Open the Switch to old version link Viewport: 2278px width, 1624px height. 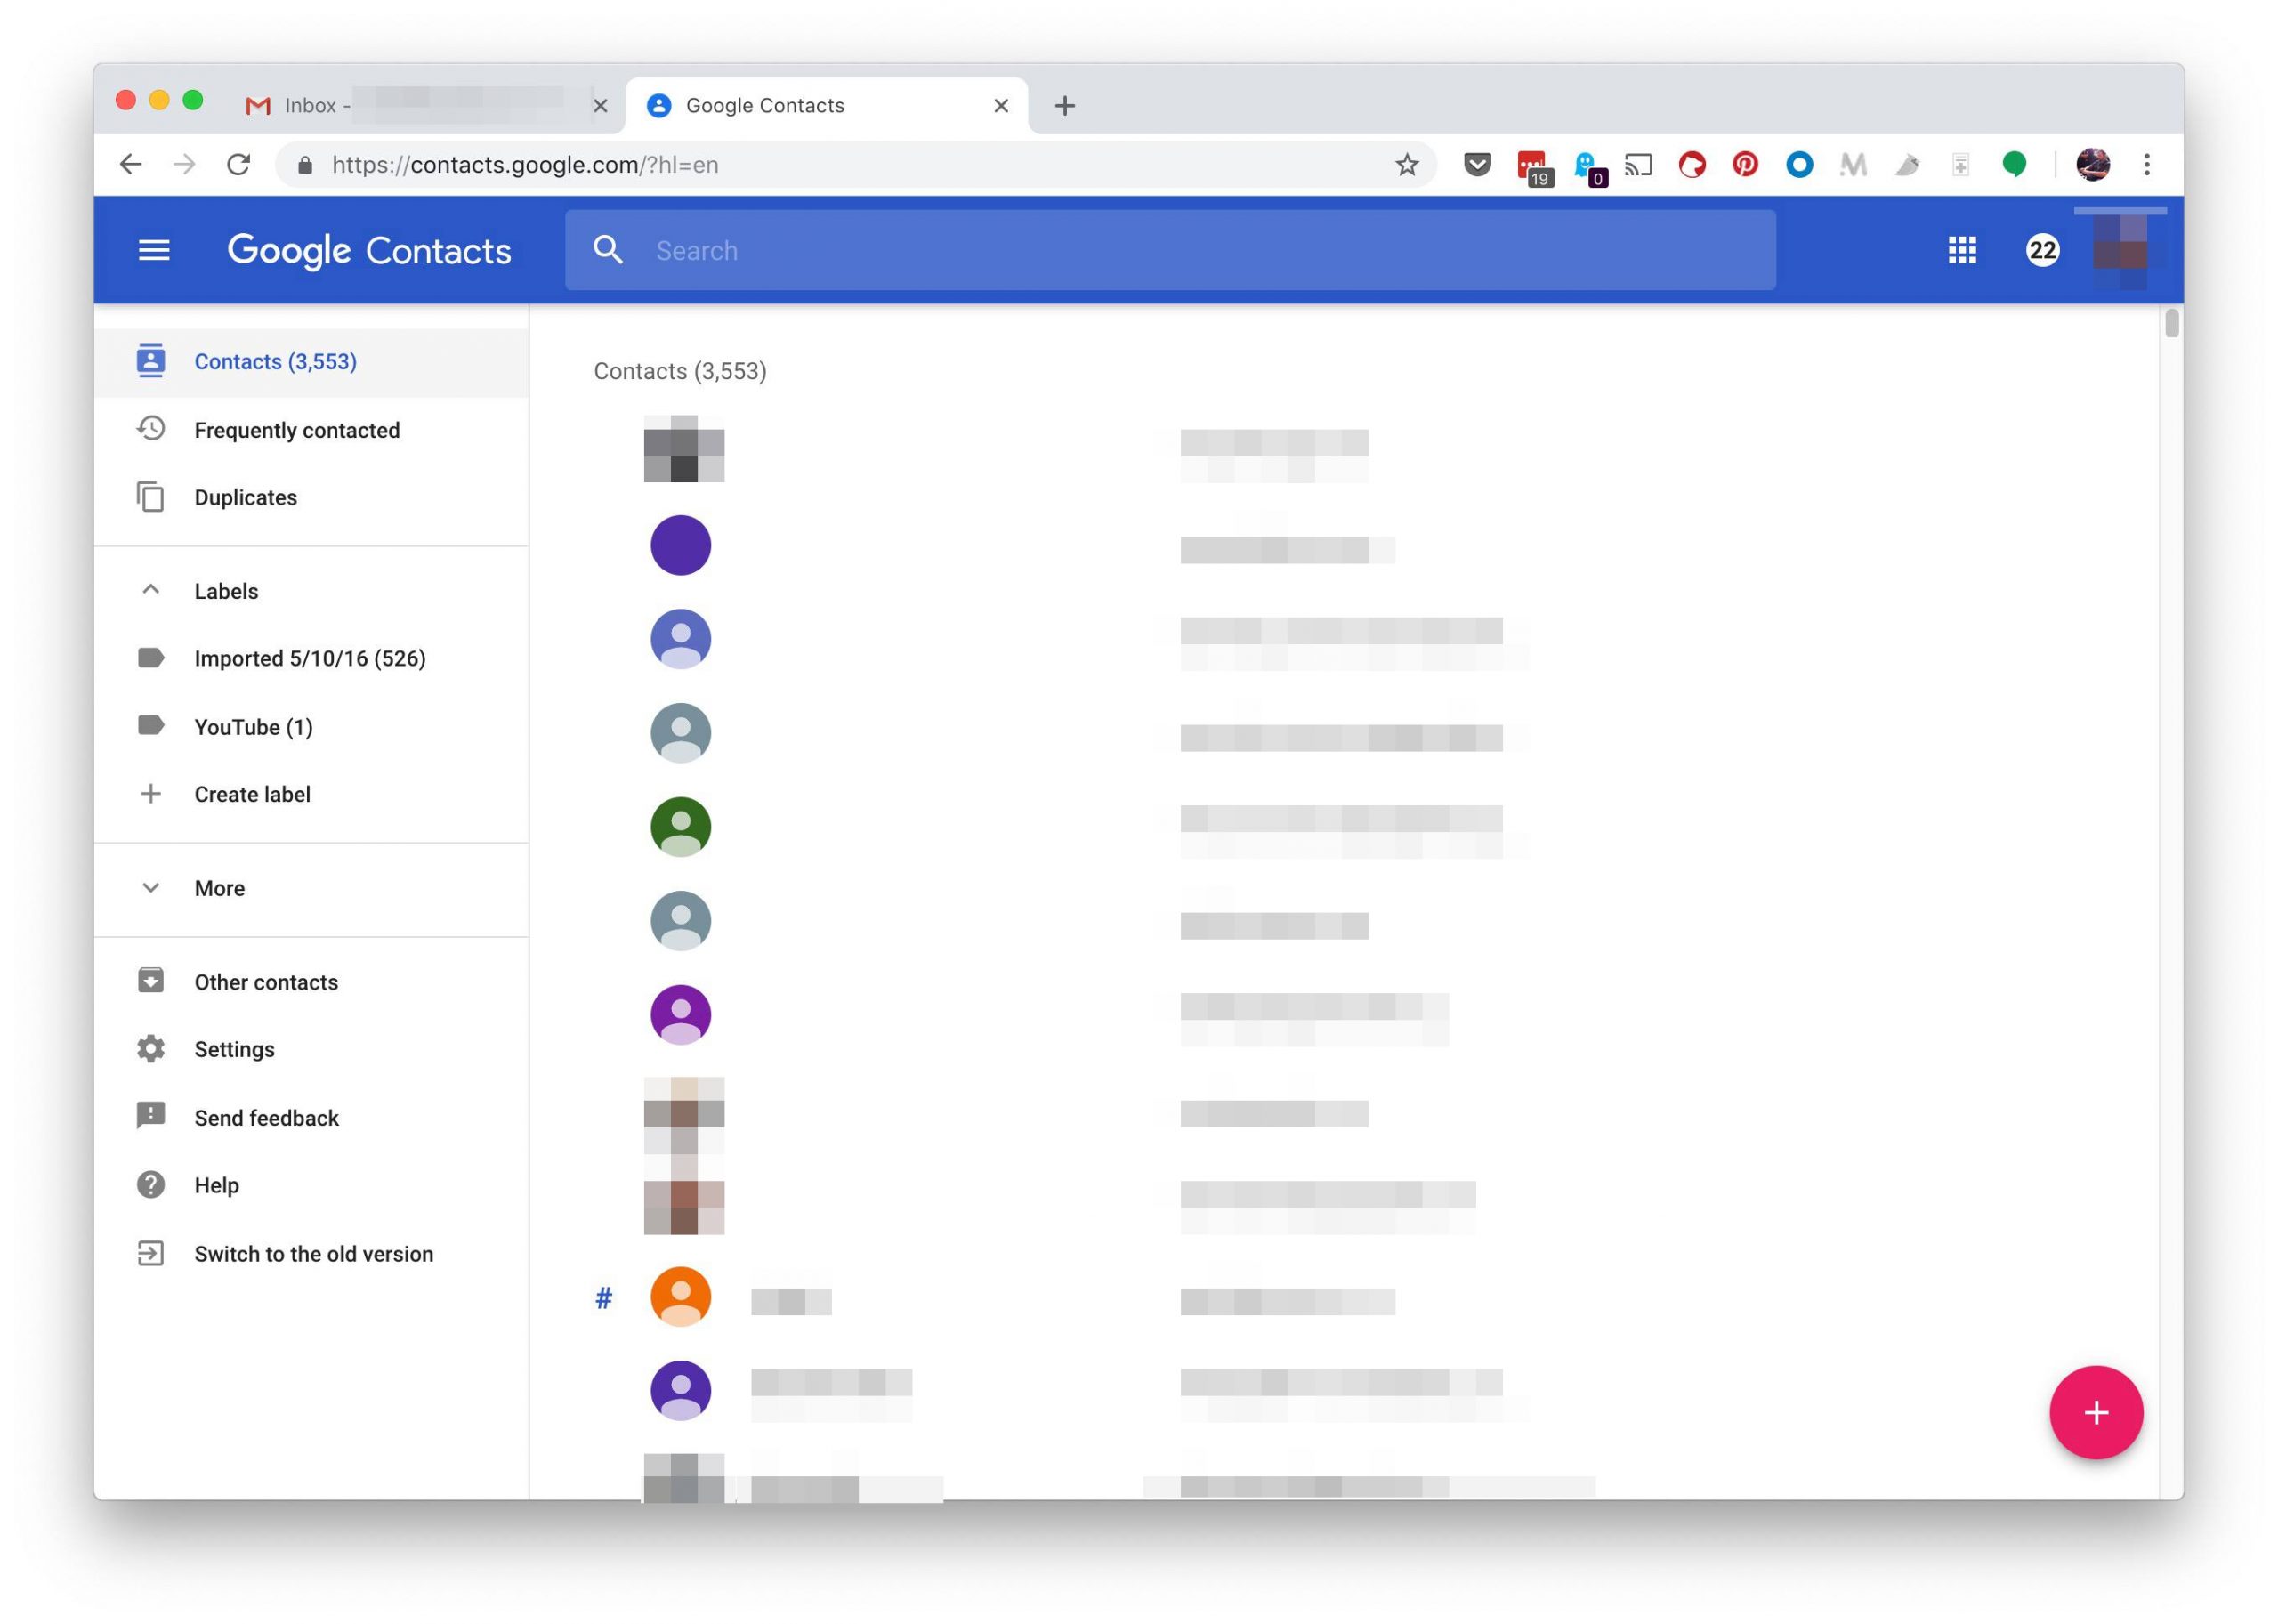point(315,1253)
